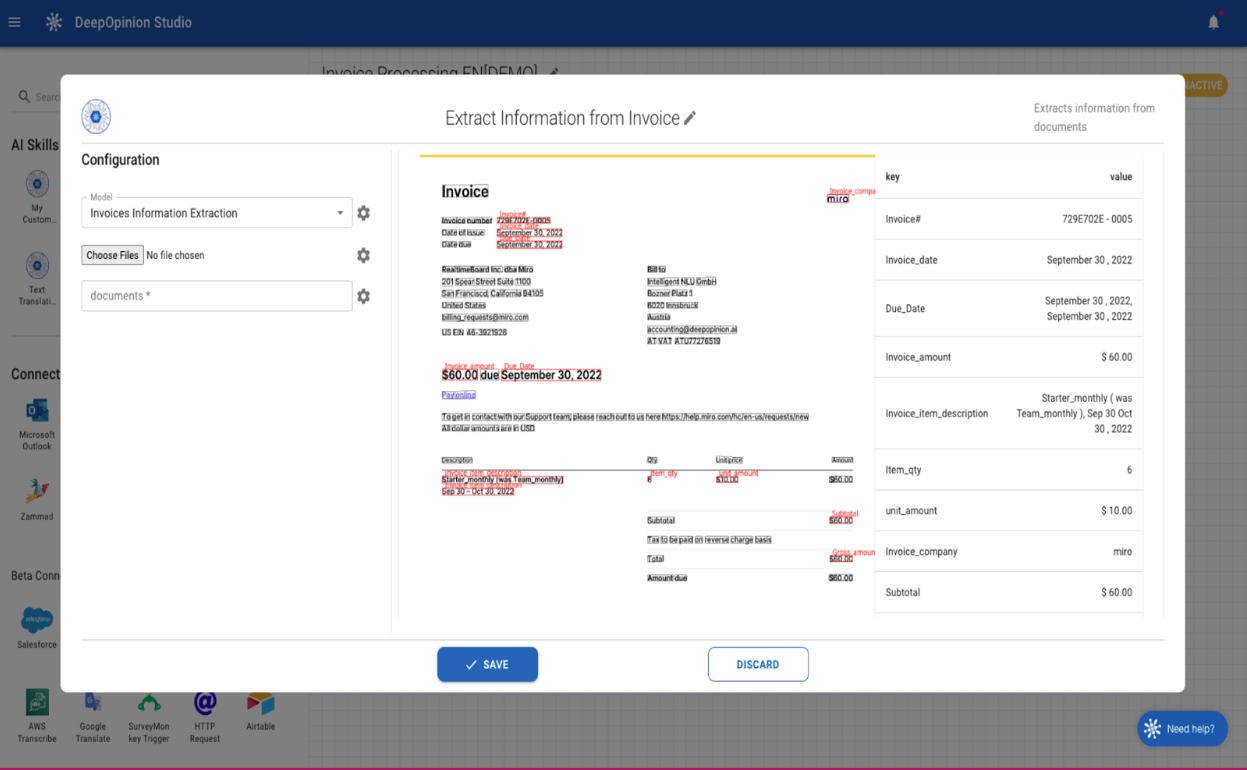Image resolution: width=1247 pixels, height=770 pixels.
Task: Discard the configuration changes
Action: [x=758, y=664]
